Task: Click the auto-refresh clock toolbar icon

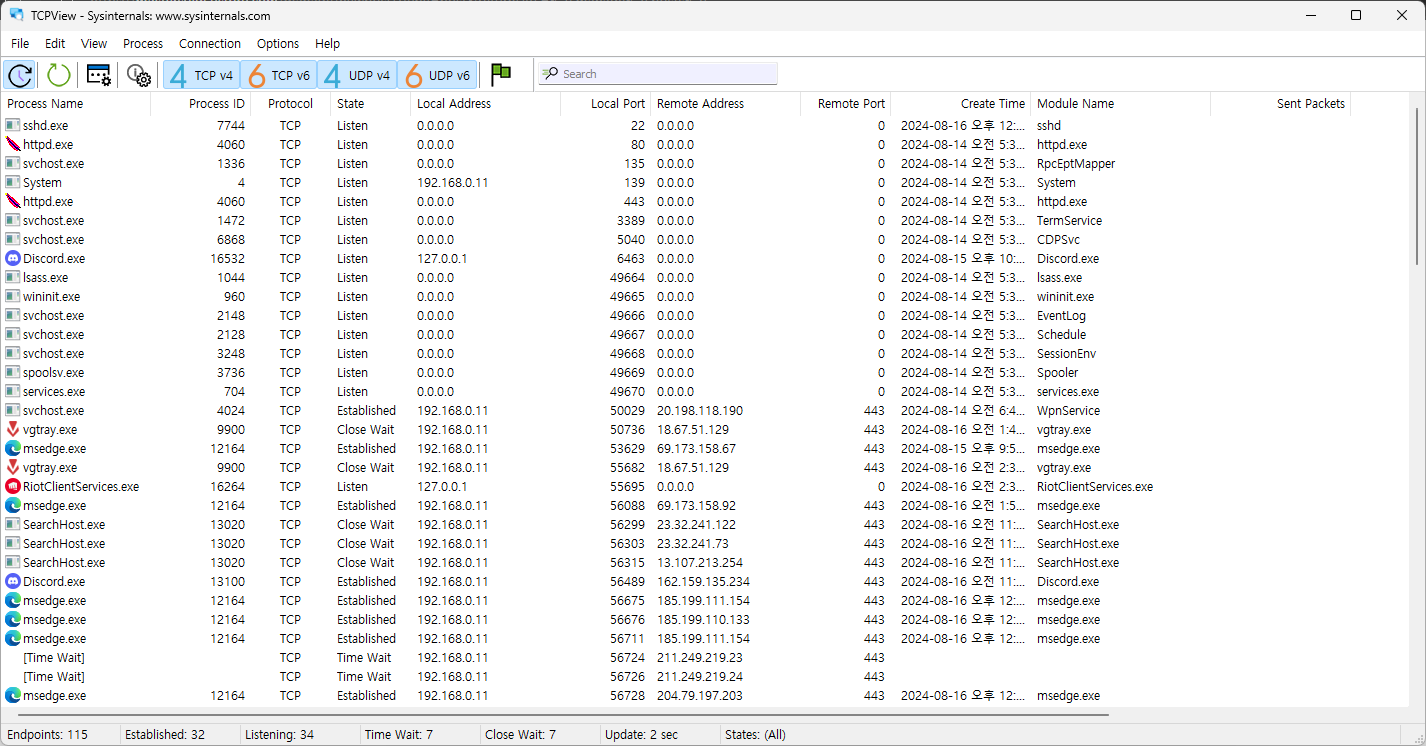Action: [x=20, y=75]
